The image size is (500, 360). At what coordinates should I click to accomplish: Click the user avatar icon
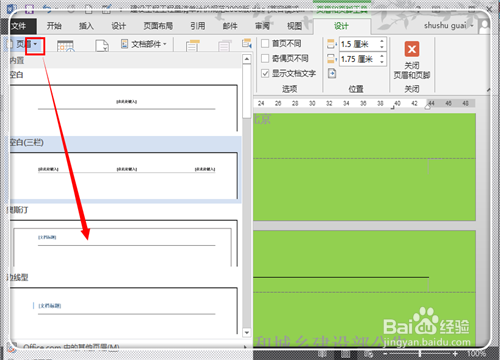pos(484,26)
